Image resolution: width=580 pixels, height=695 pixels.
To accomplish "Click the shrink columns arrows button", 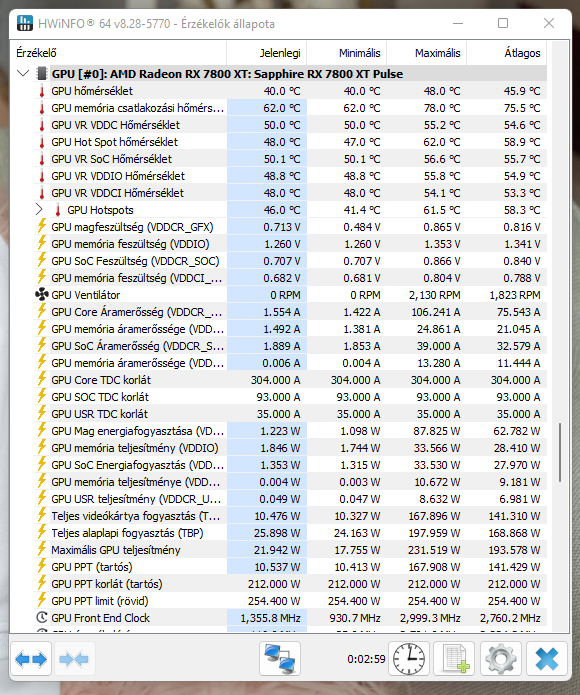I will 74,660.
